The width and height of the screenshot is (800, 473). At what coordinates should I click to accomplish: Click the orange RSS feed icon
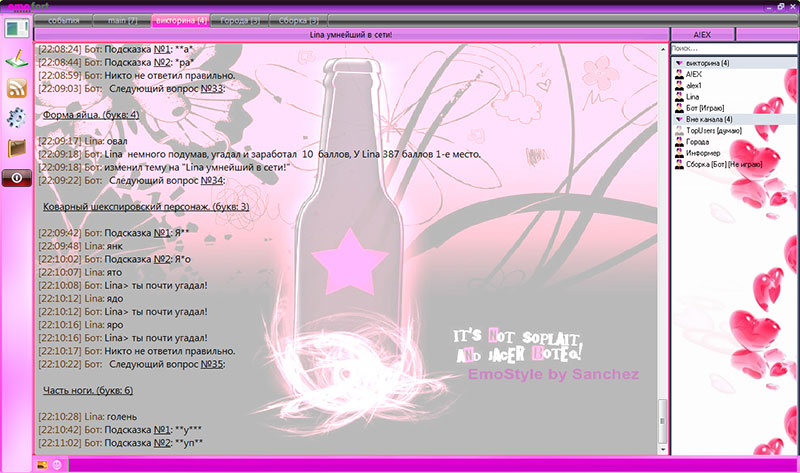tap(17, 88)
